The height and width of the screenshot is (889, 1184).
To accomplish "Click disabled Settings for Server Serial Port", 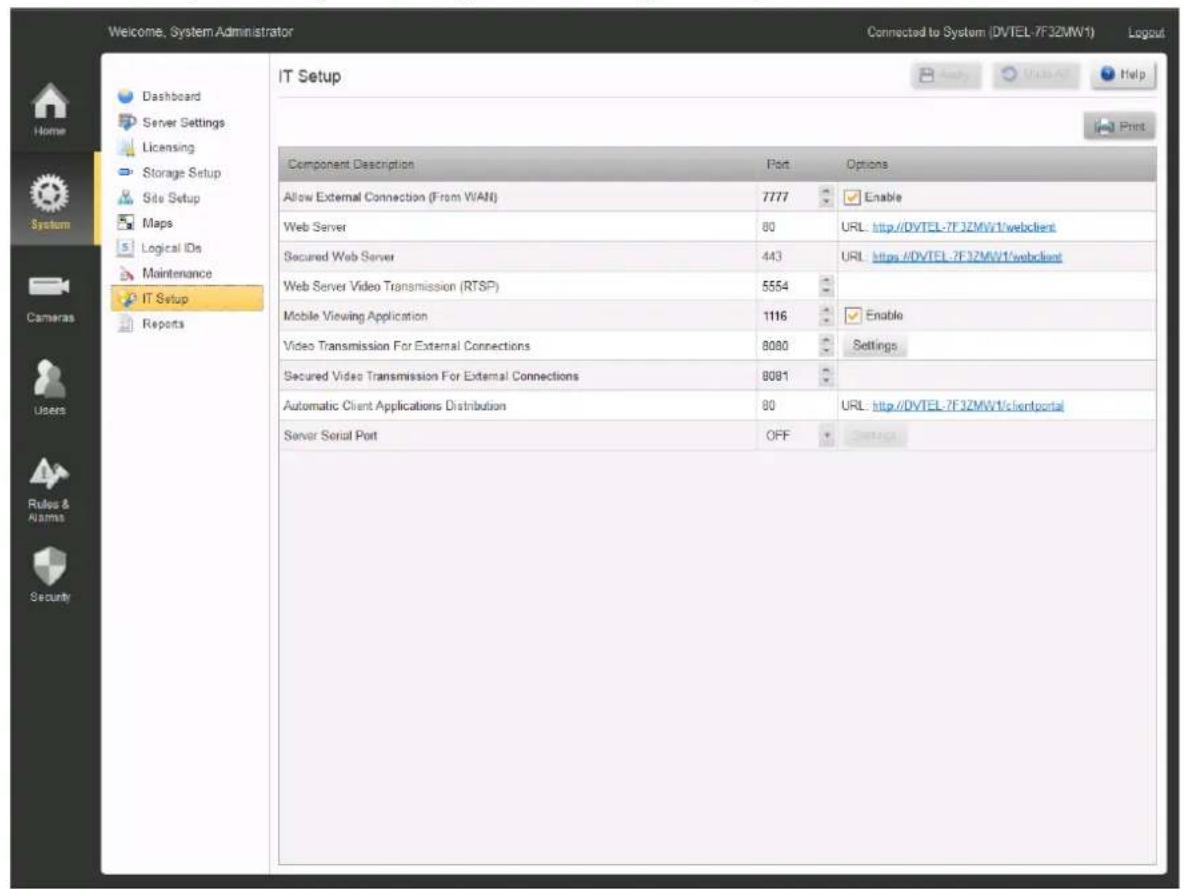I will coord(874,436).
